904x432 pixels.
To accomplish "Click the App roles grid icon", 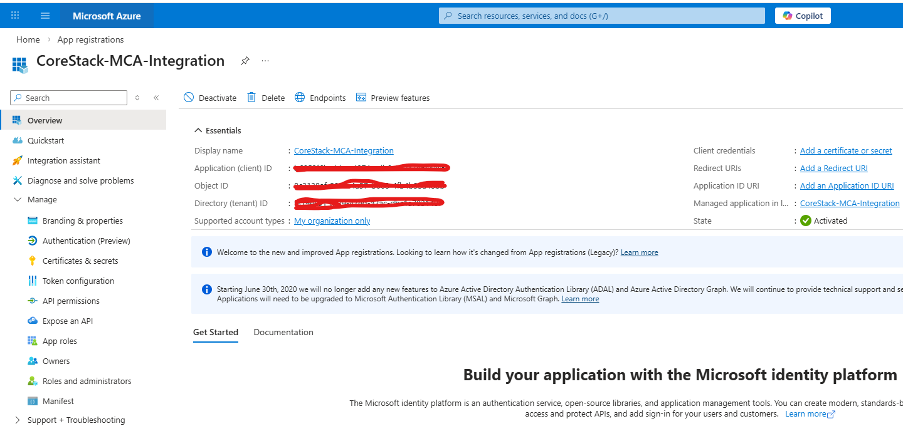I will click(32, 341).
